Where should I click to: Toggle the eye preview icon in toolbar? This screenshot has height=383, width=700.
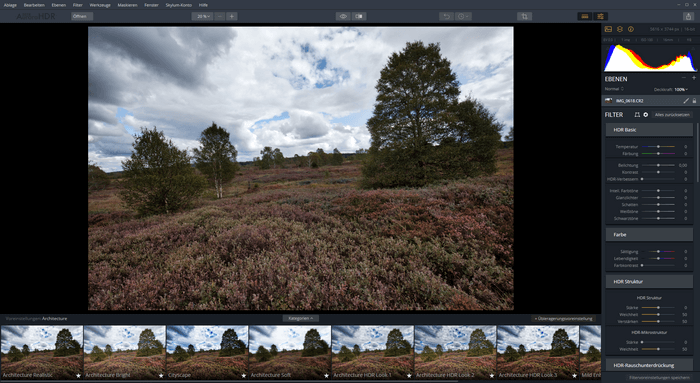(343, 17)
